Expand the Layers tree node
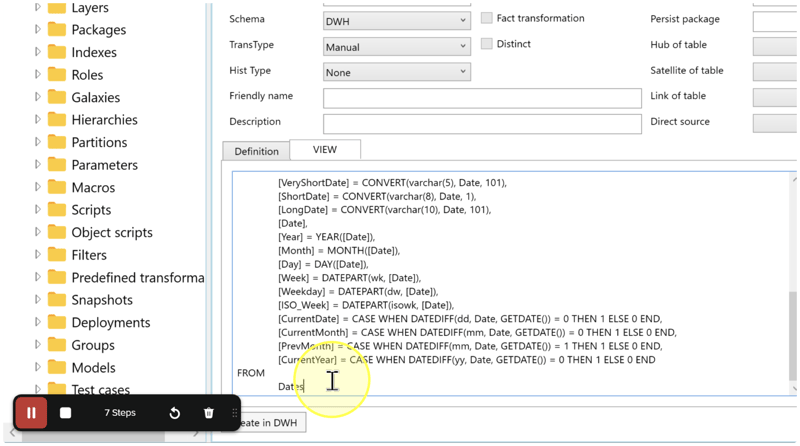The image size is (800, 446). (x=37, y=7)
